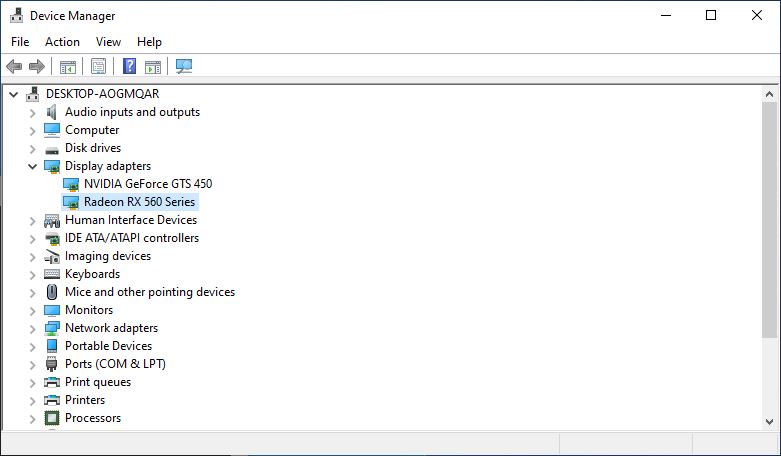Click the NVIDIA GeForce GTS 450 adapter icon

[x=71, y=184]
